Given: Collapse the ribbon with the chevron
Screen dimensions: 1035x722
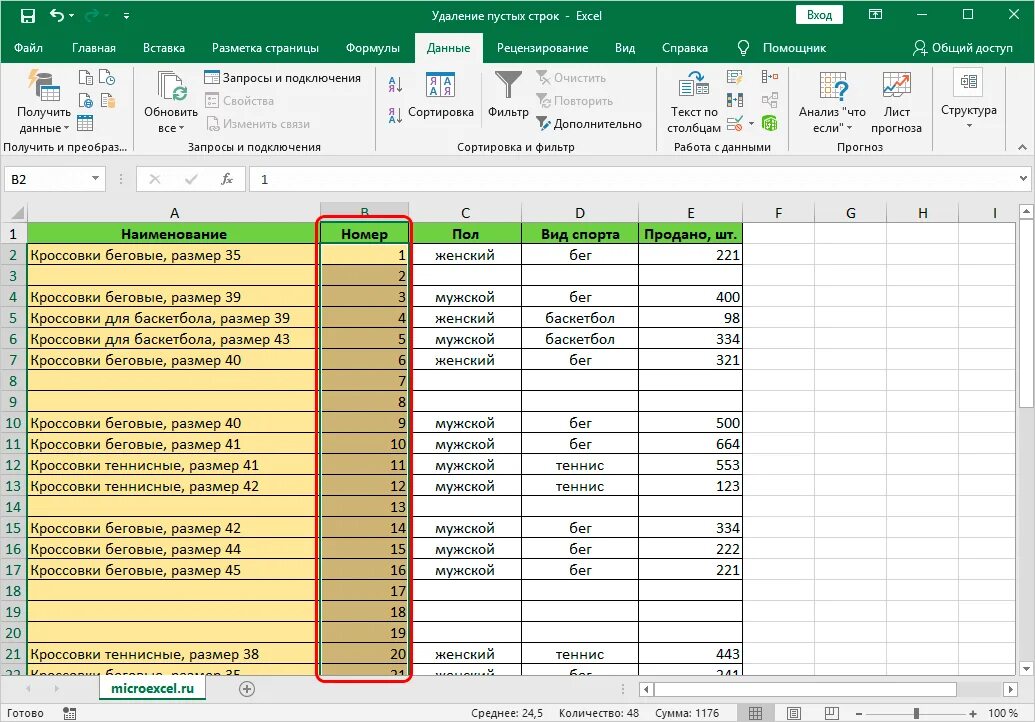Looking at the screenshot, I should [x=1022, y=147].
